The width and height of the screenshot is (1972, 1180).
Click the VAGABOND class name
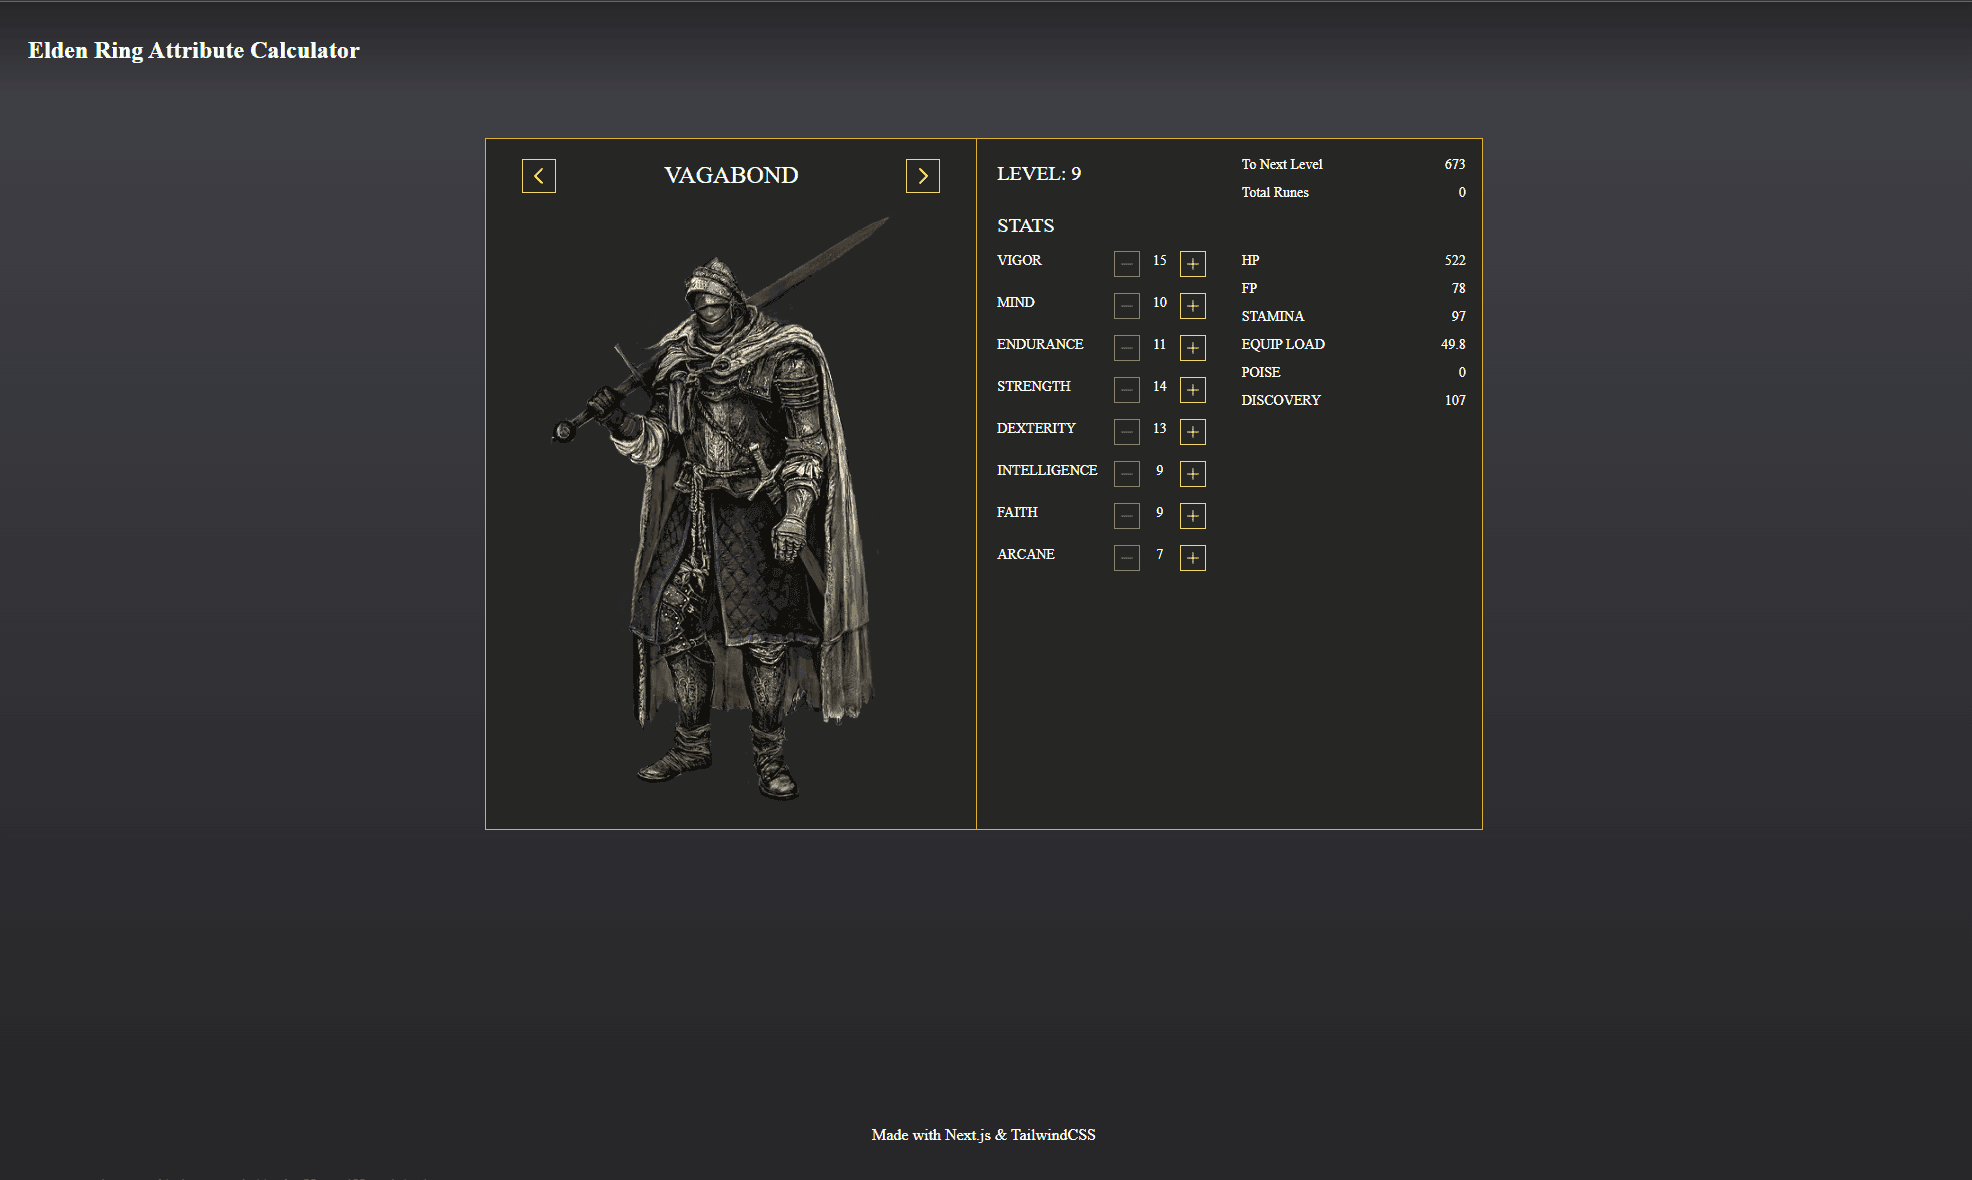pyautogui.click(x=731, y=175)
